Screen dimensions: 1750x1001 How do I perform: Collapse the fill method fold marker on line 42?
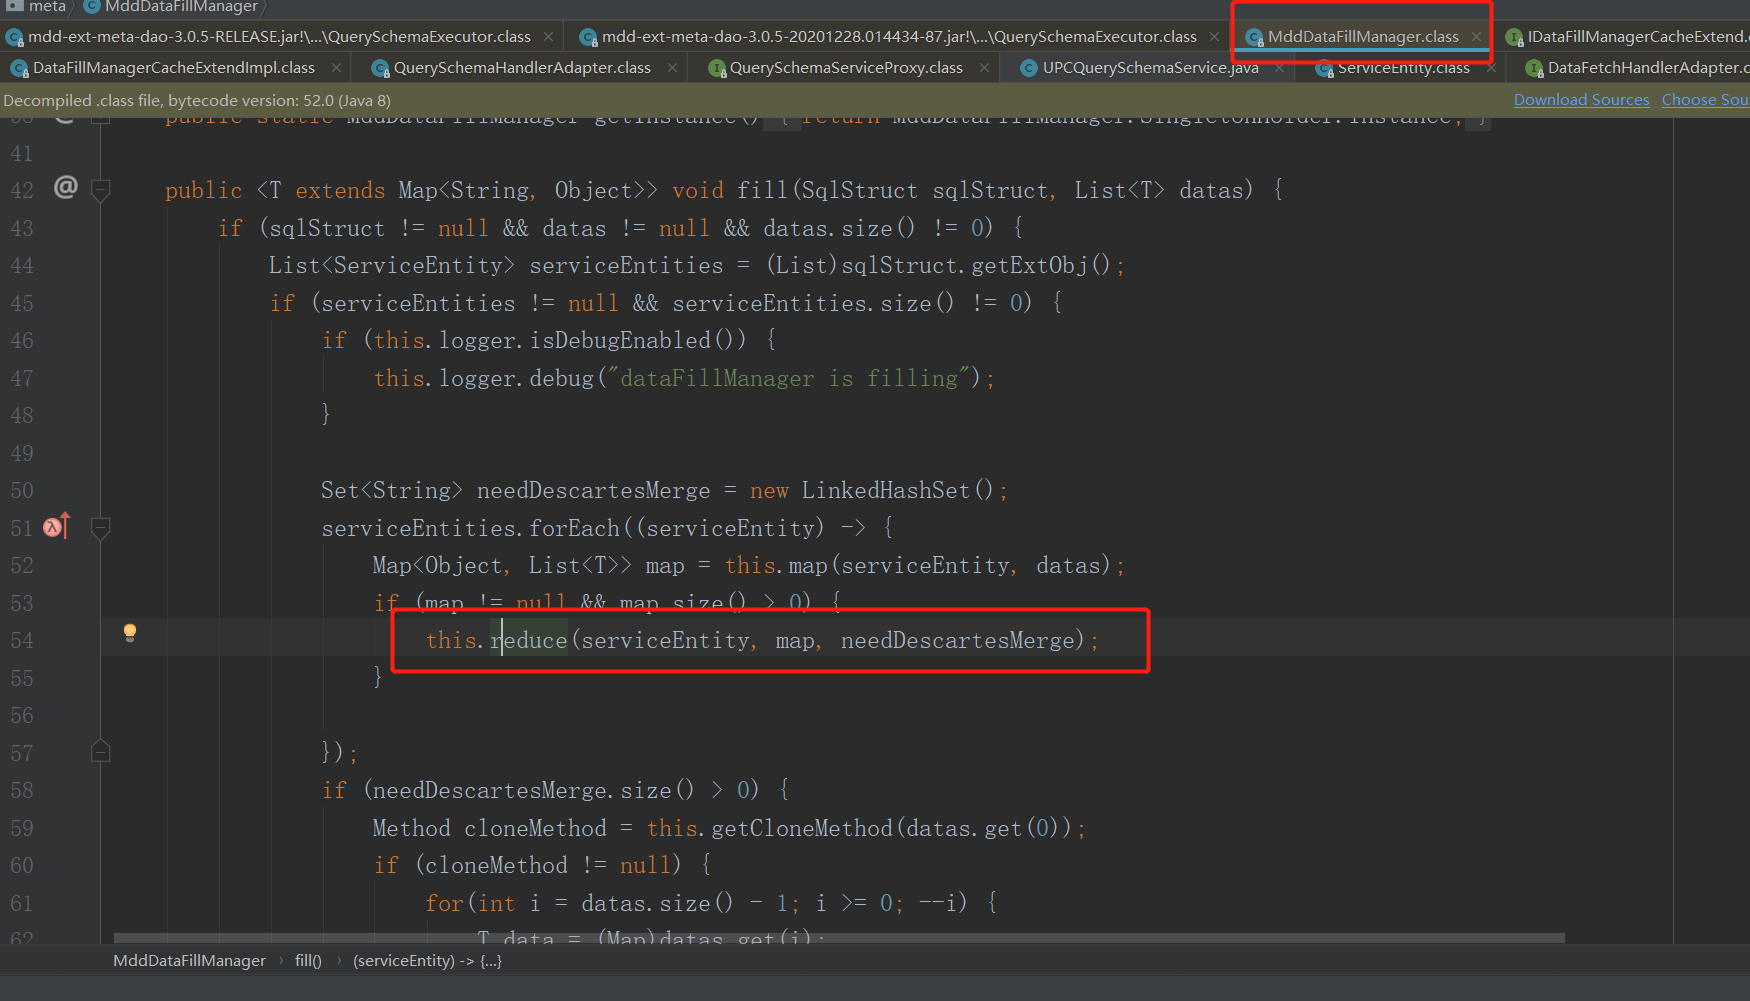click(x=100, y=189)
